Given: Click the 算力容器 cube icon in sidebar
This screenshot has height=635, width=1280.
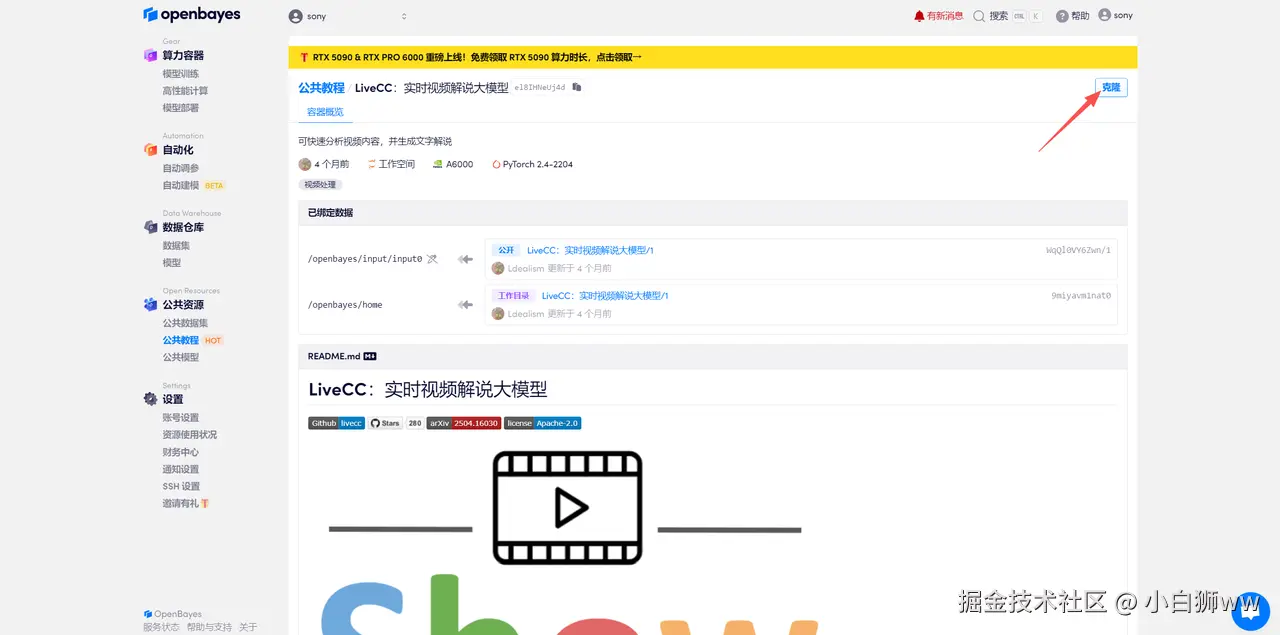Looking at the screenshot, I should pyautogui.click(x=150, y=55).
